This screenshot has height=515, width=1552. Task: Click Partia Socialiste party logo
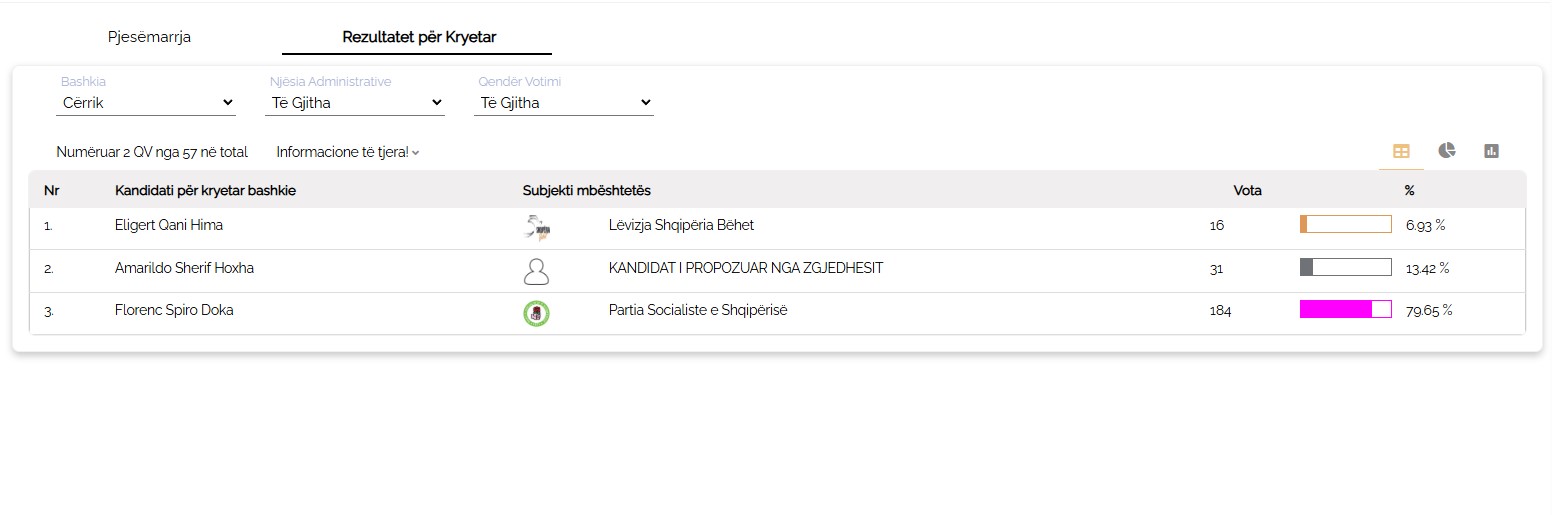coord(537,313)
